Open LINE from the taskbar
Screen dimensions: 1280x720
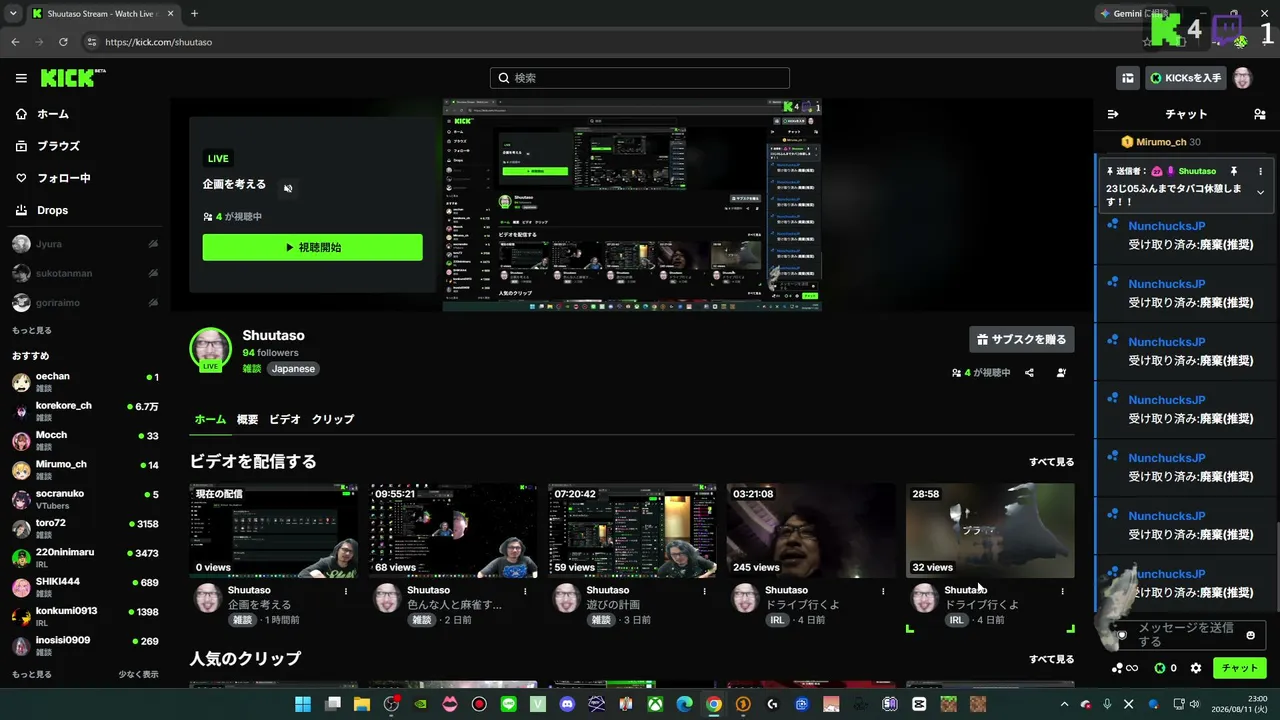click(x=508, y=704)
